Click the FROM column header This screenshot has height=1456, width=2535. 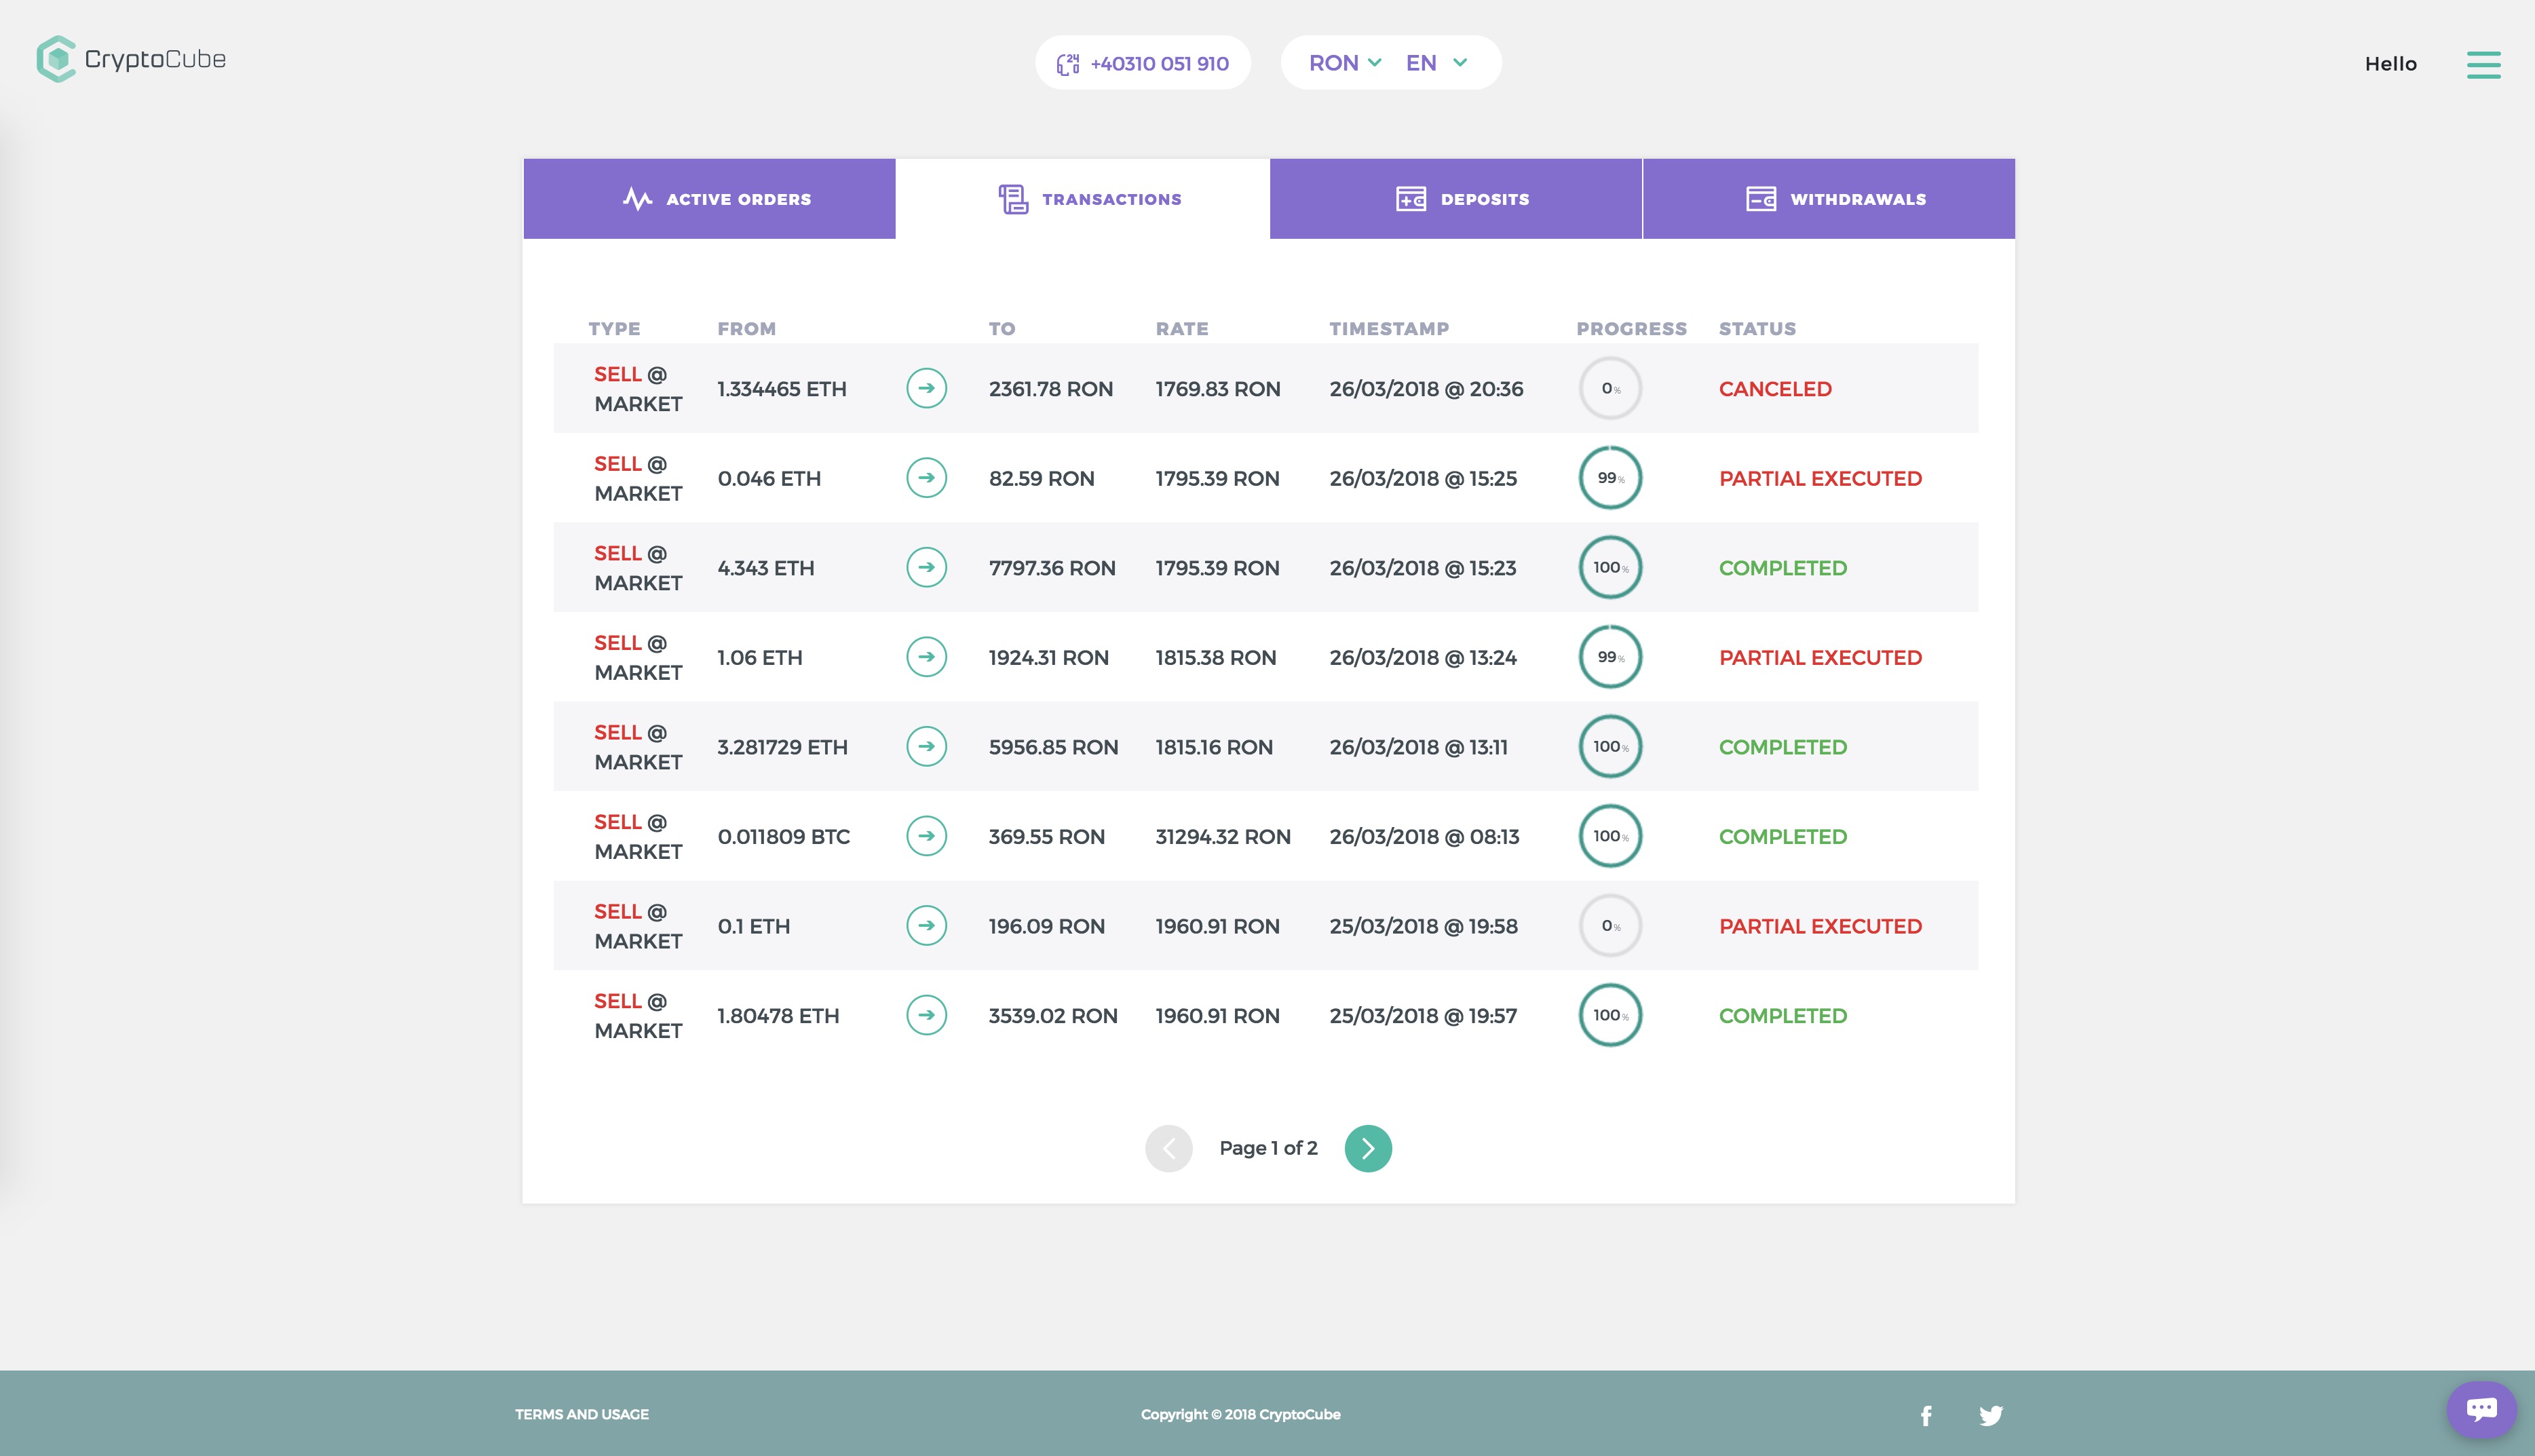click(x=746, y=328)
